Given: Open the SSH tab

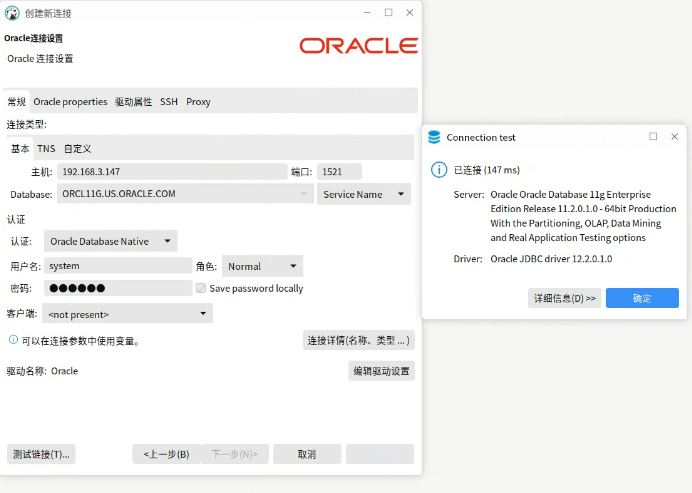Looking at the screenshot, I should (169, 102).
